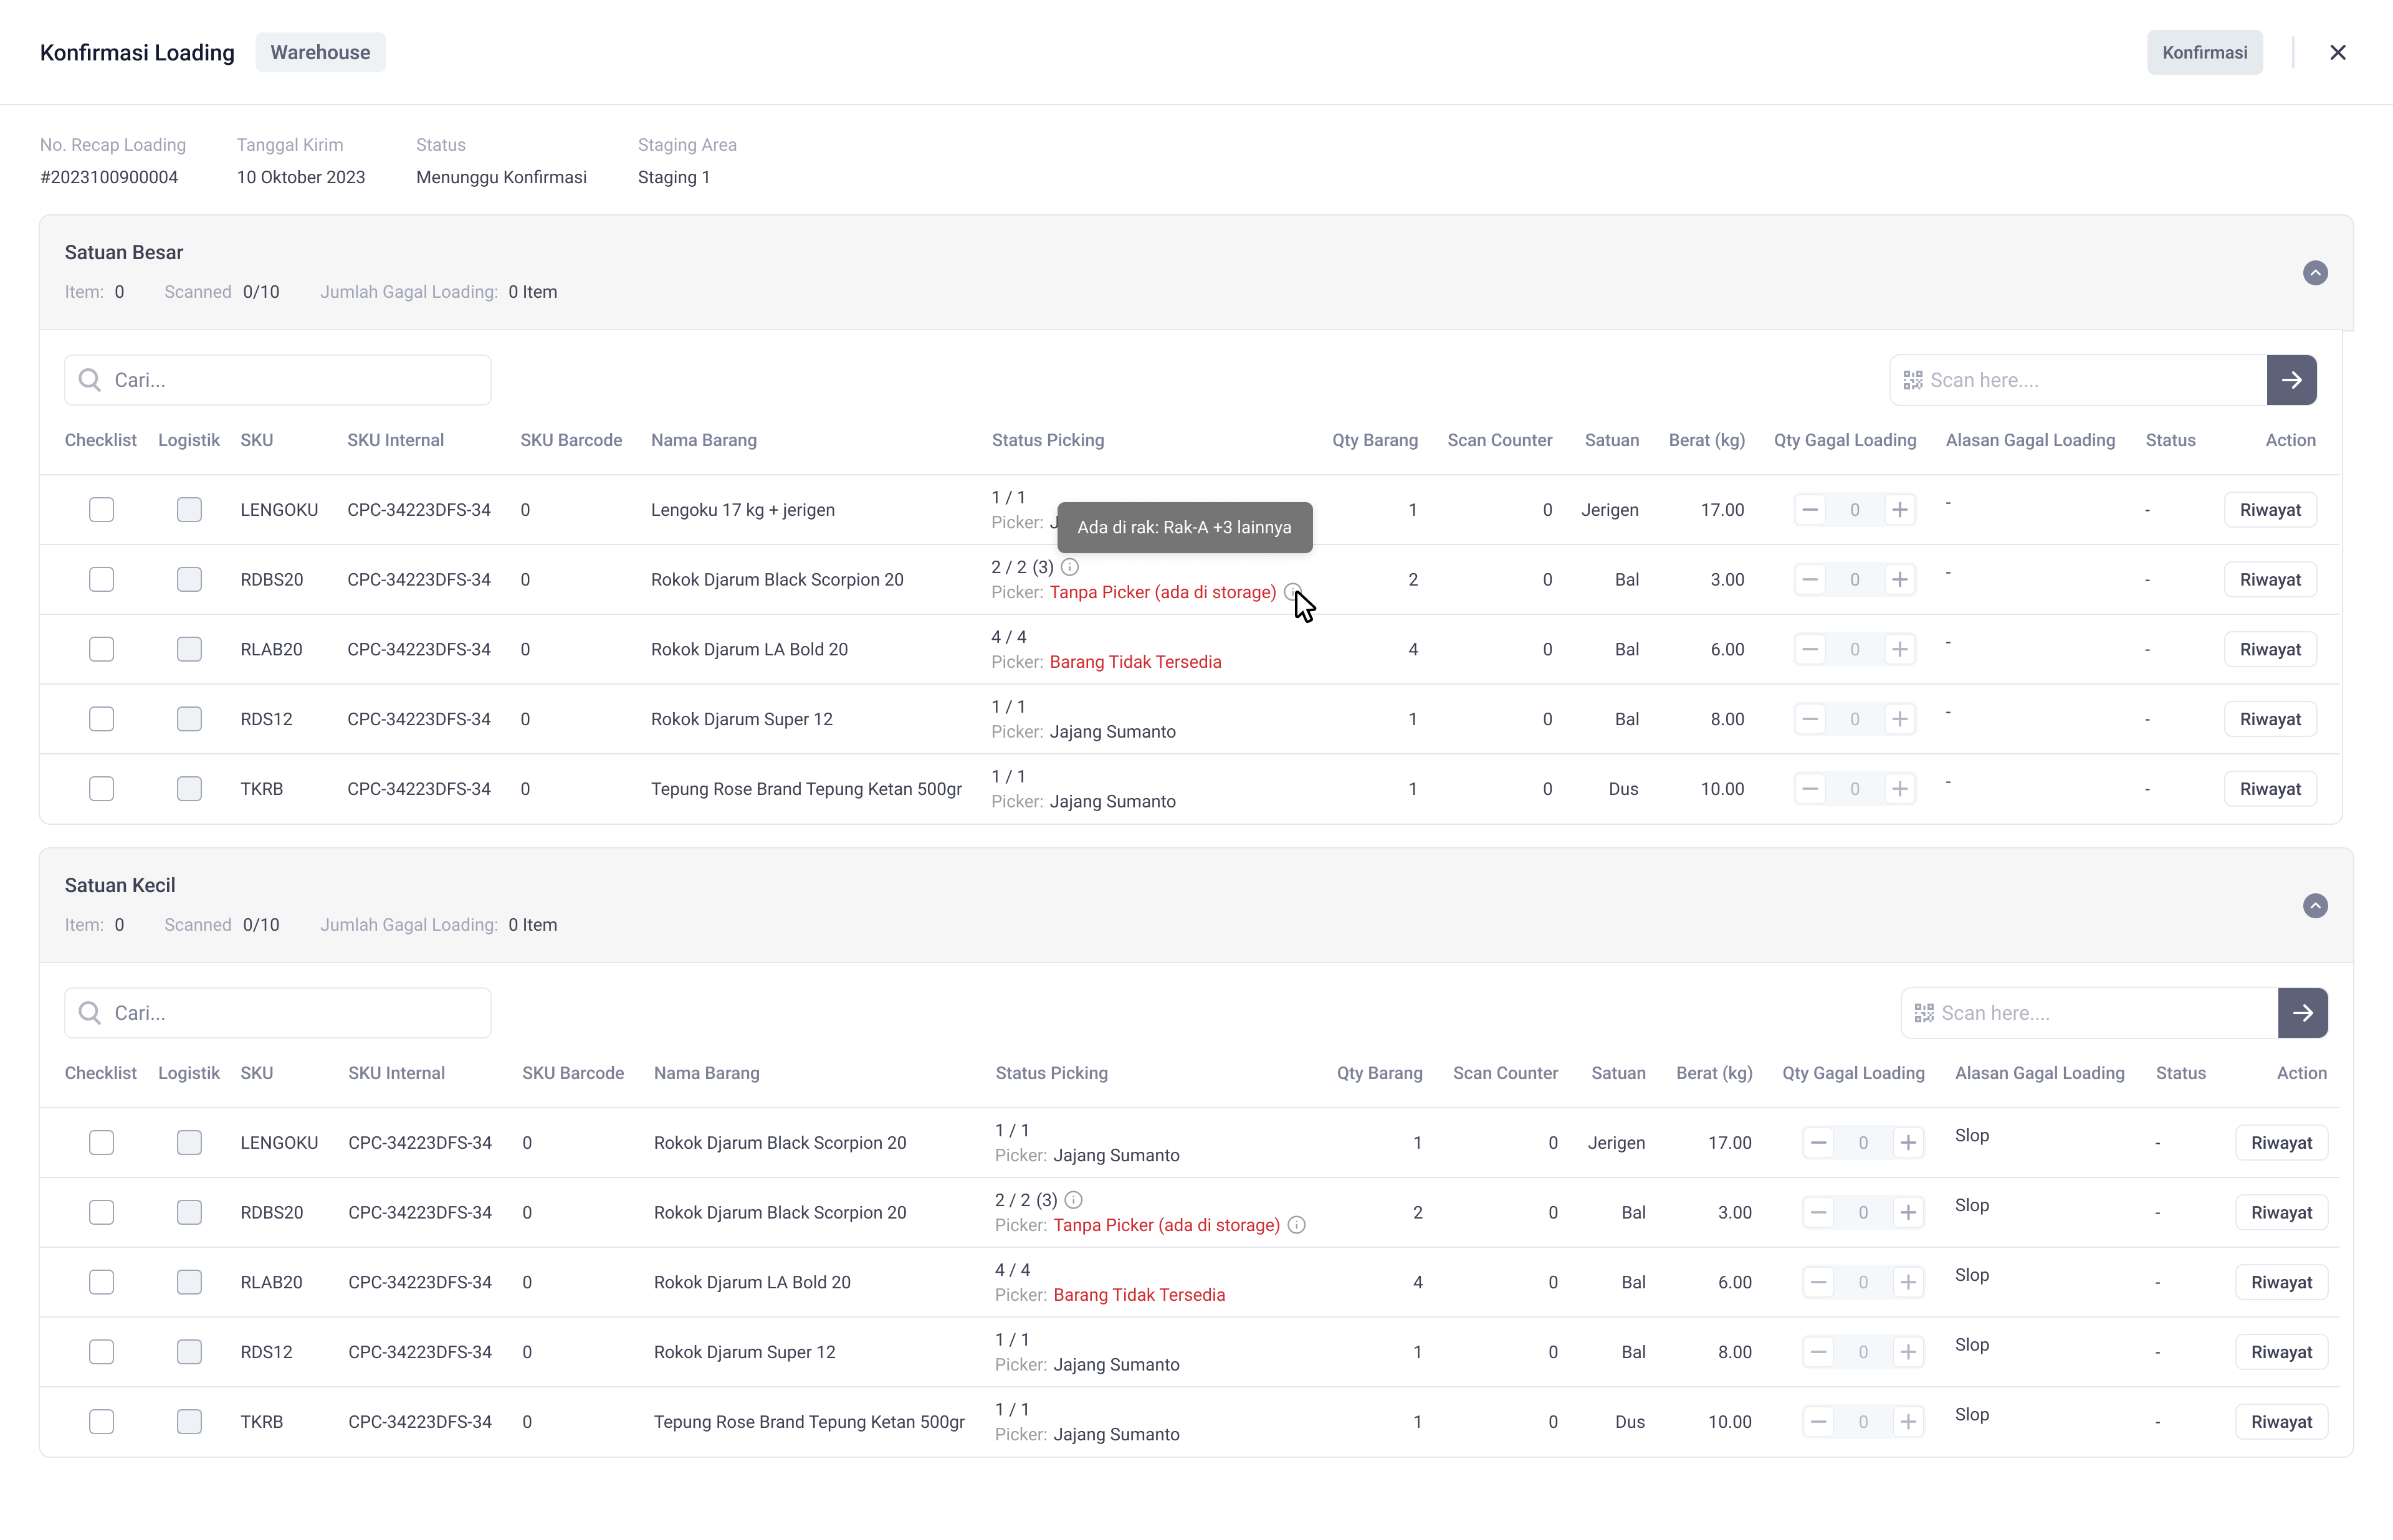
Task: Click plus icon for TKRB row in Satuan Kecil
Action: pos(1907,1422)
